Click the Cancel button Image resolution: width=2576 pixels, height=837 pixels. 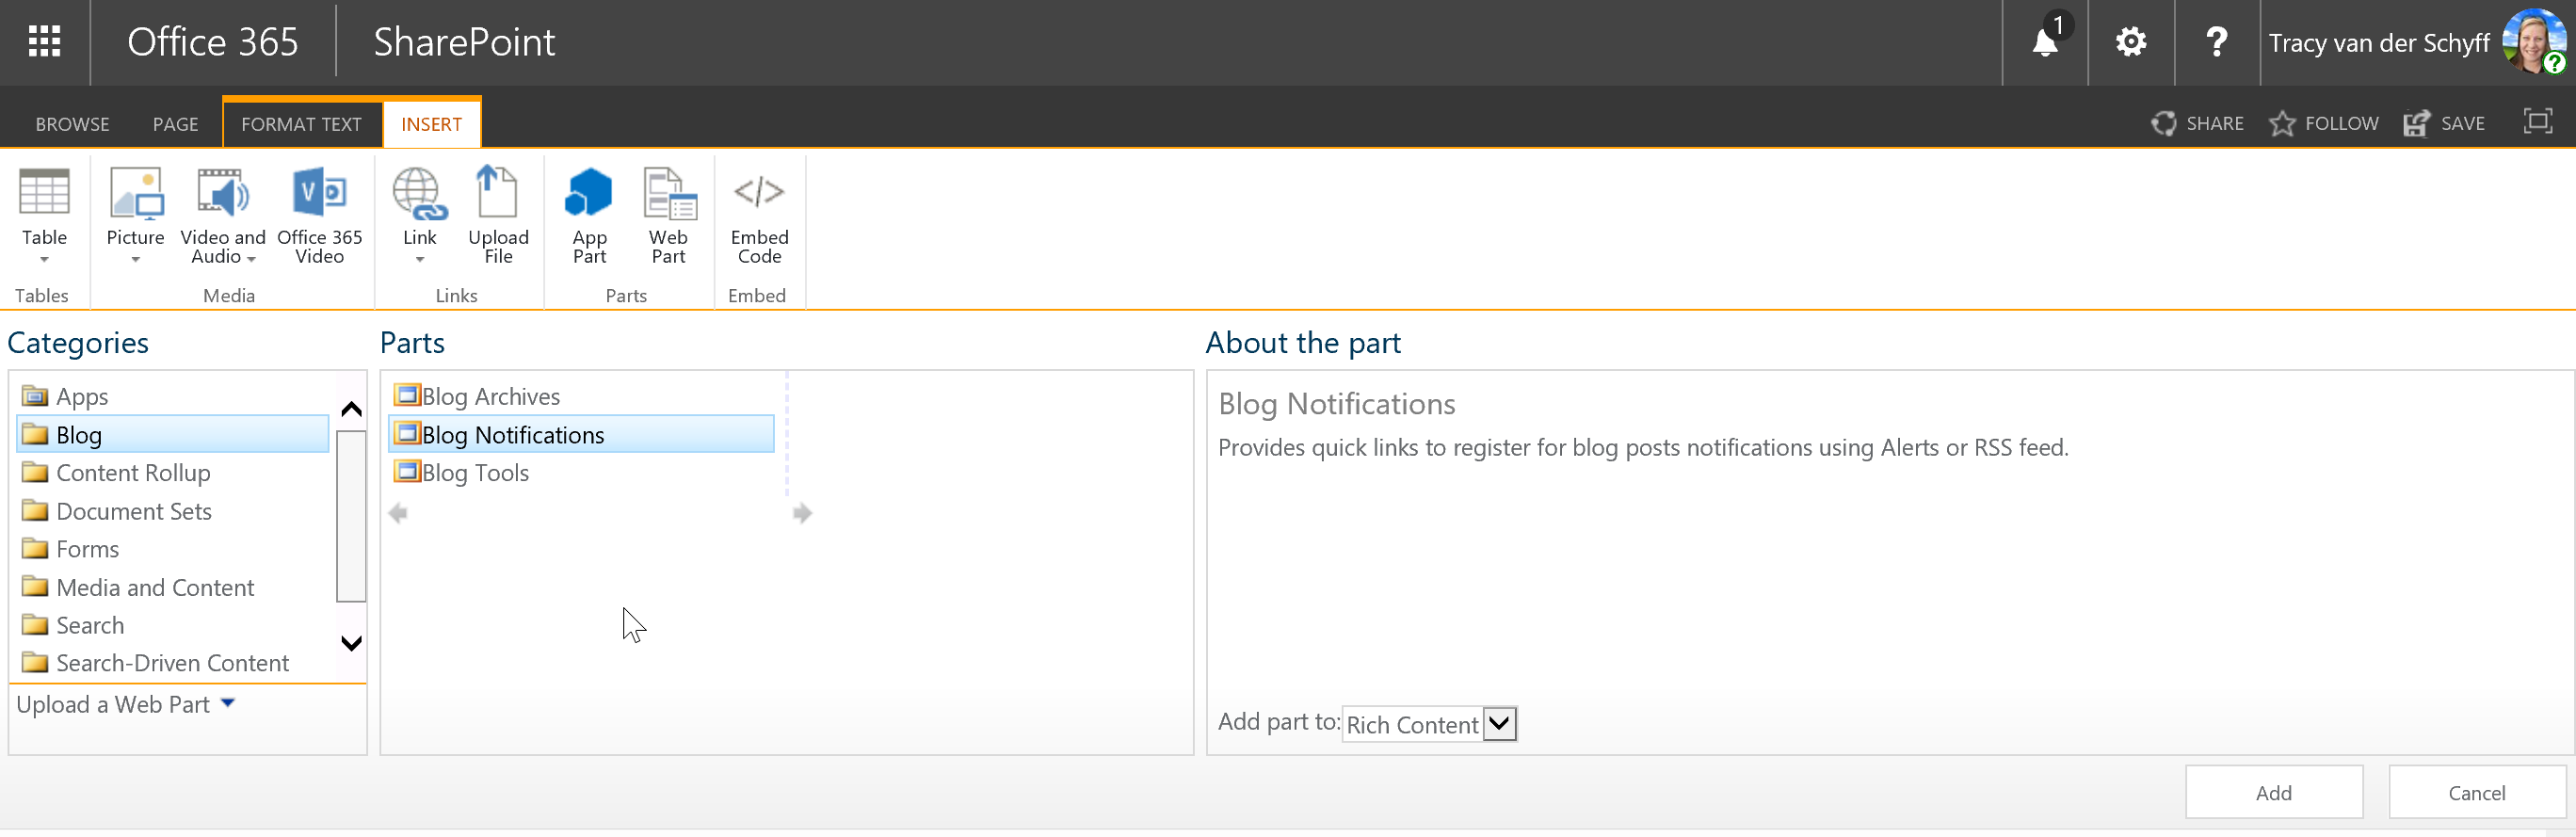(2476, 792)
